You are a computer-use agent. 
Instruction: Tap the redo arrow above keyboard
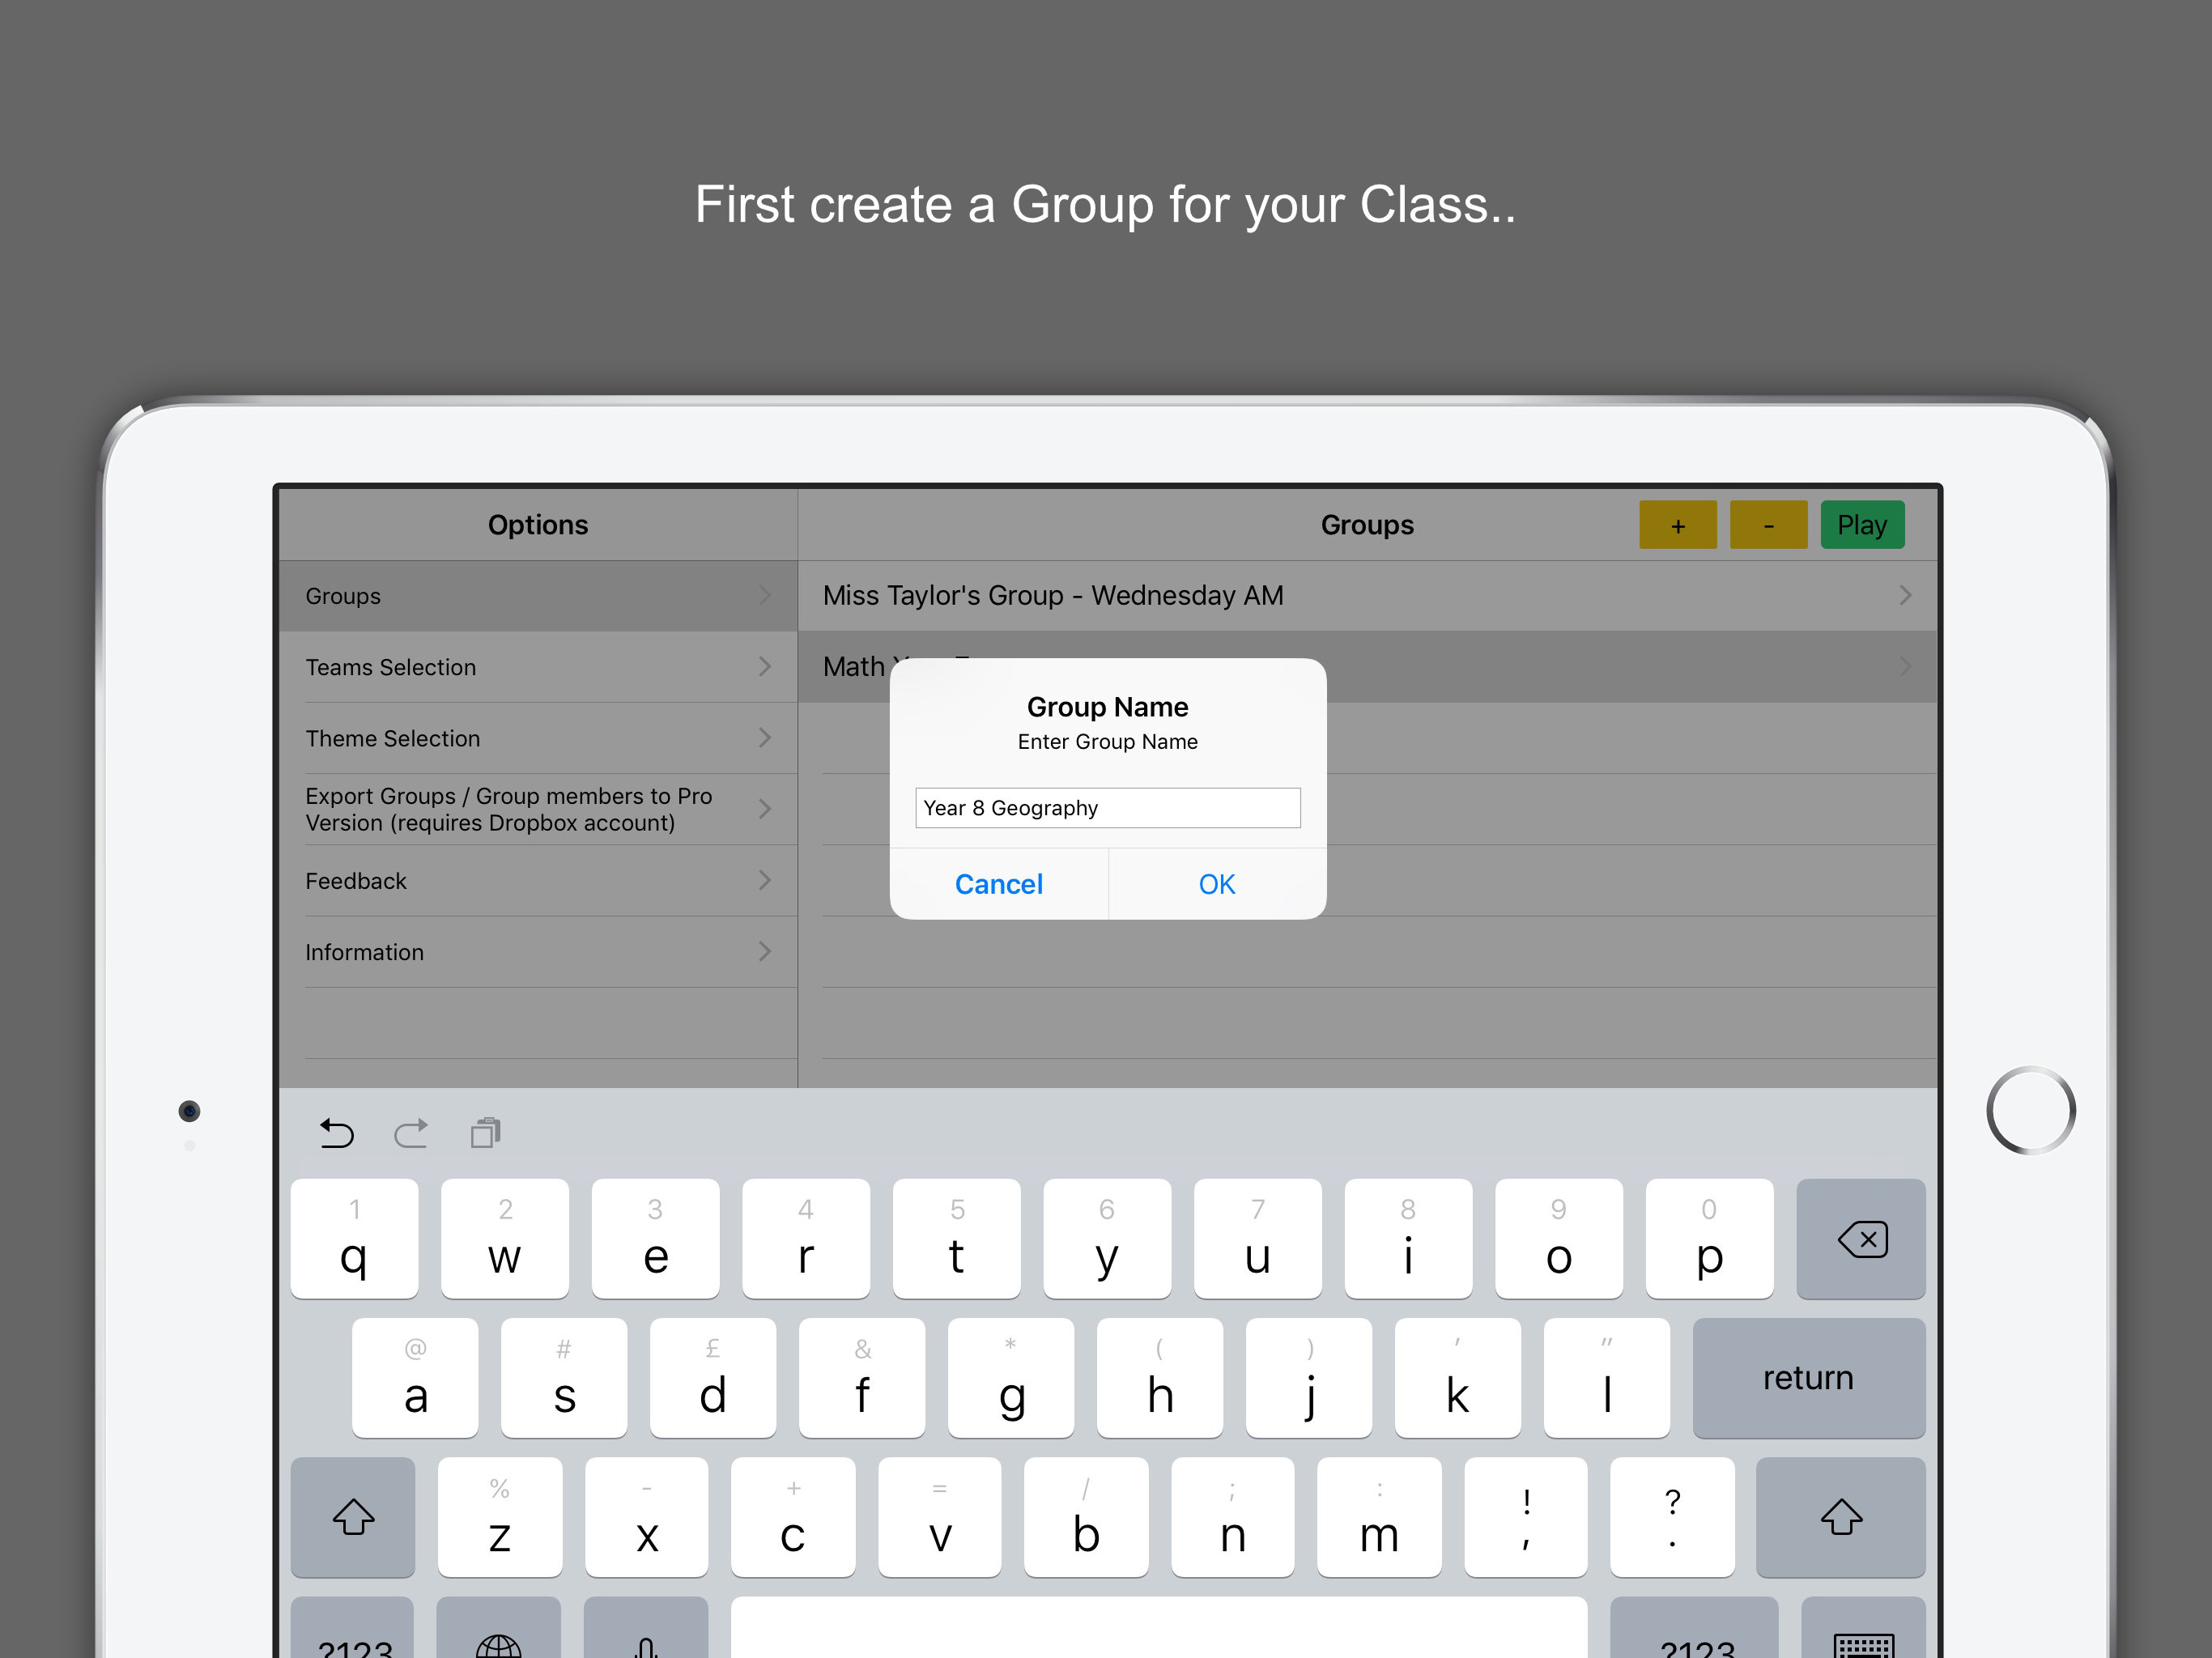tap(411, 1133)
